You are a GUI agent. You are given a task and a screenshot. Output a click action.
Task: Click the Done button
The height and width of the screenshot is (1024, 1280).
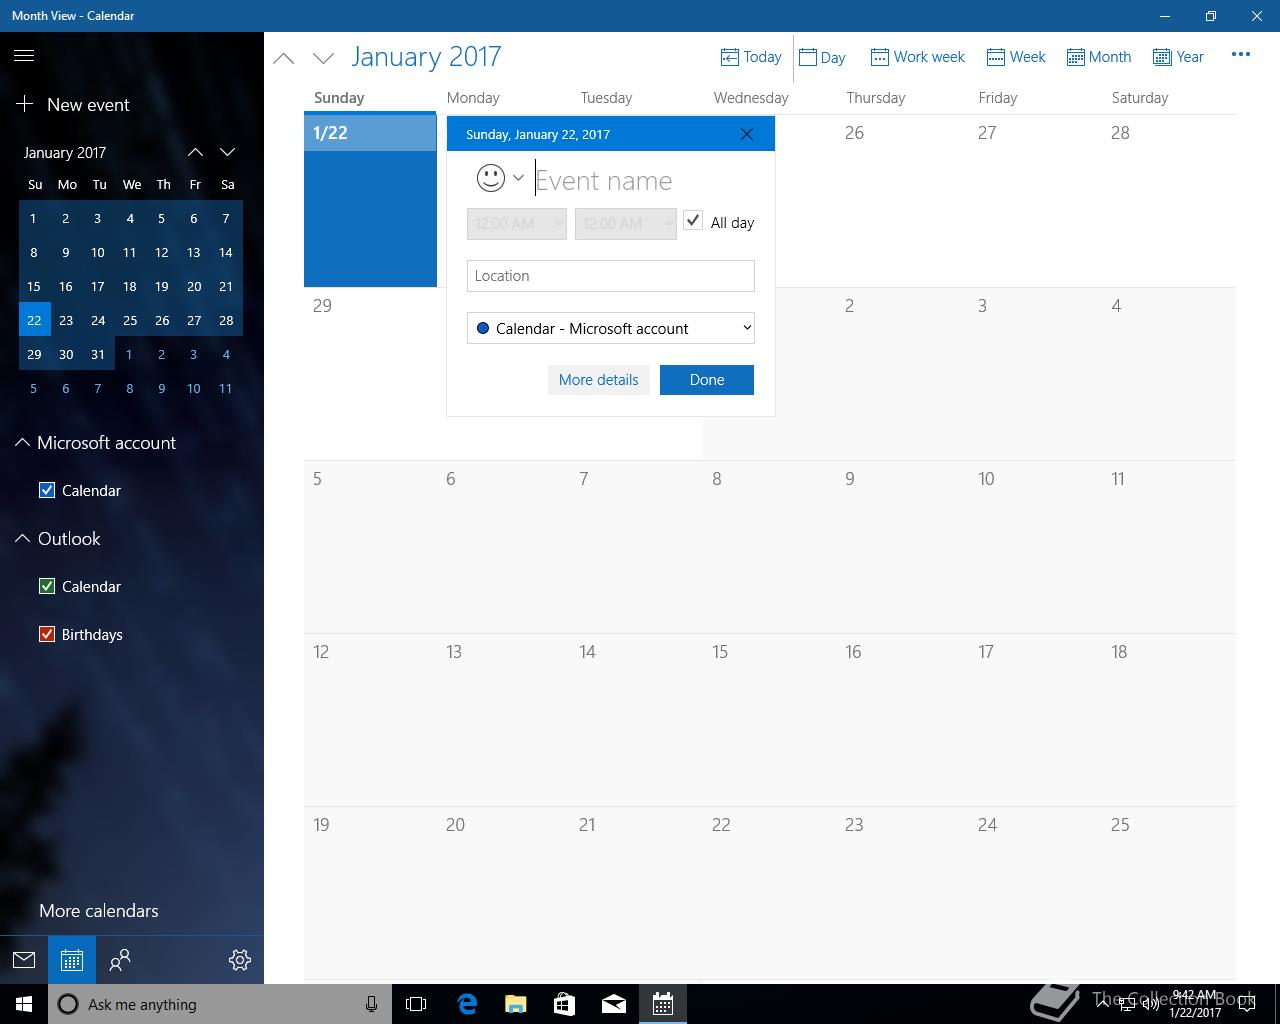(707, 380)
